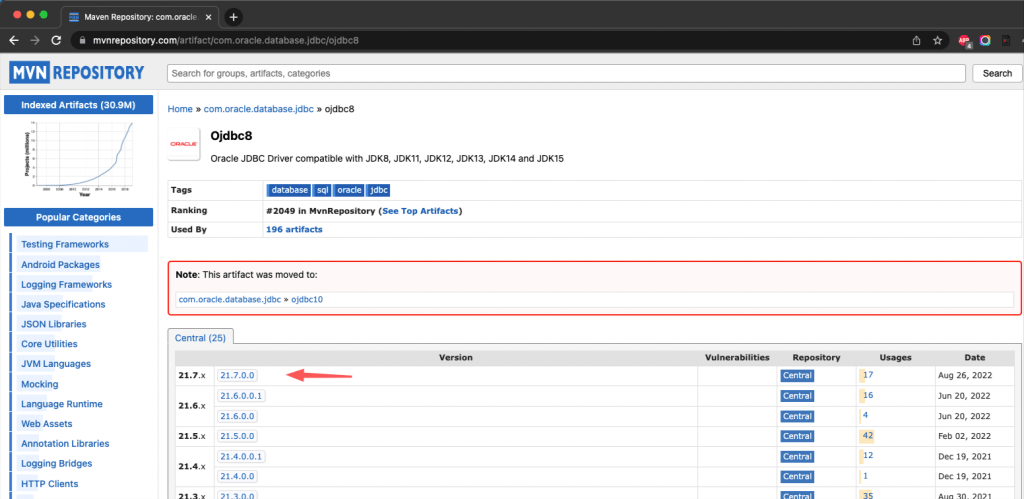This screenshot has width=1024, height=499.
Task: Go to Home breadcrumb link
Action: point(180,109)
